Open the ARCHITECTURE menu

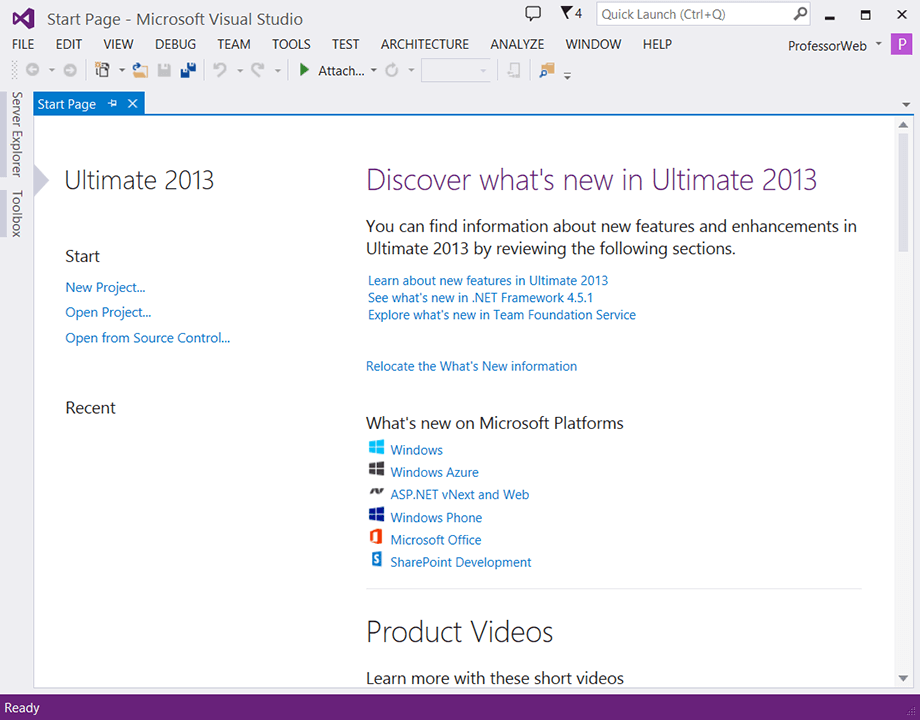pos(425,45)
